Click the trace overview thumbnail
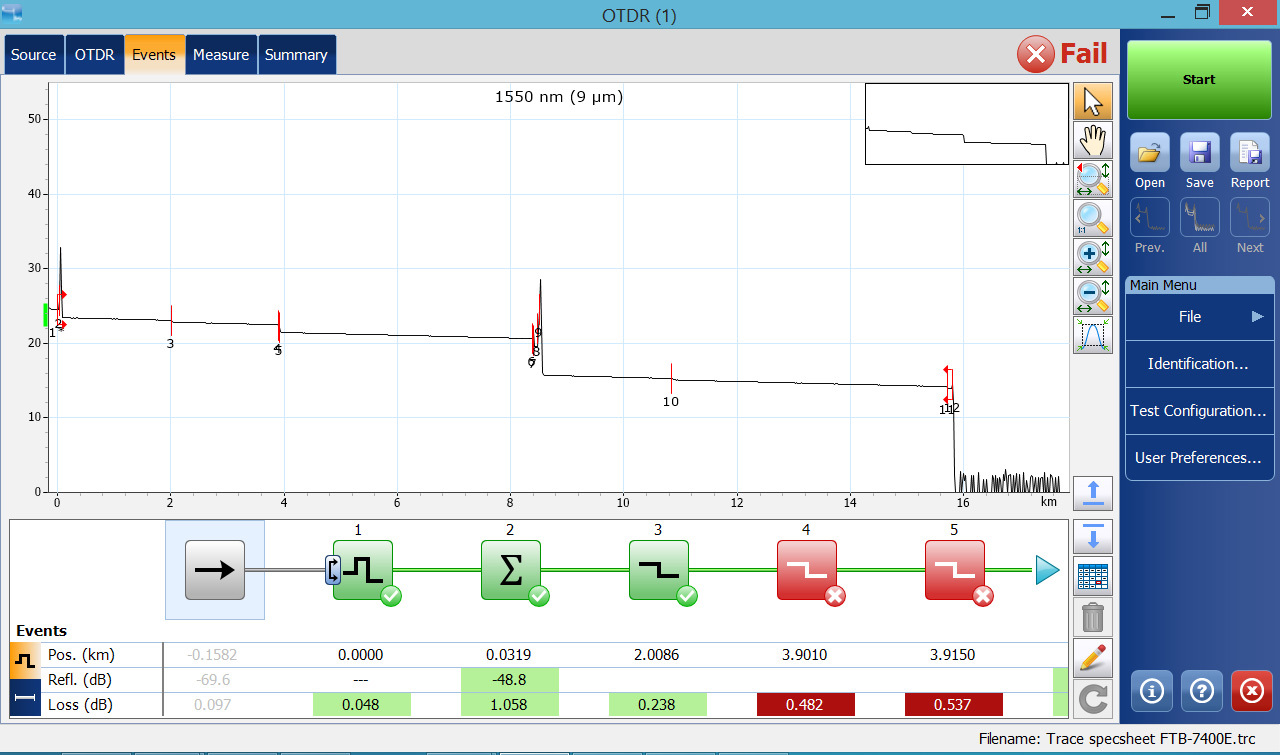 (x=966, y=124)
